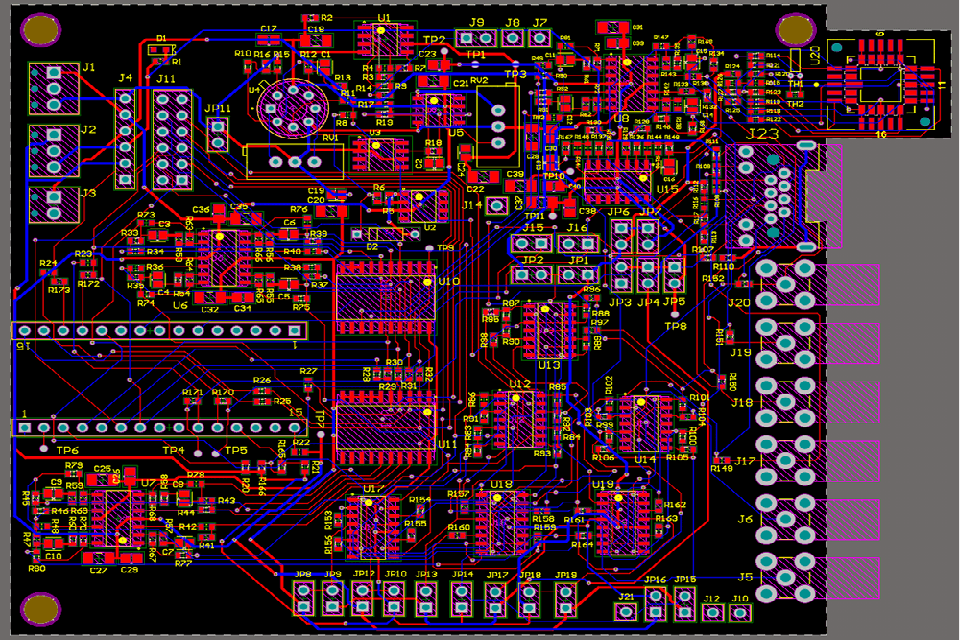Image resolution: width=960 pixels, height=640 pixels.
Task: Select the J17 SMA connector
Action: tap(786, 460)
